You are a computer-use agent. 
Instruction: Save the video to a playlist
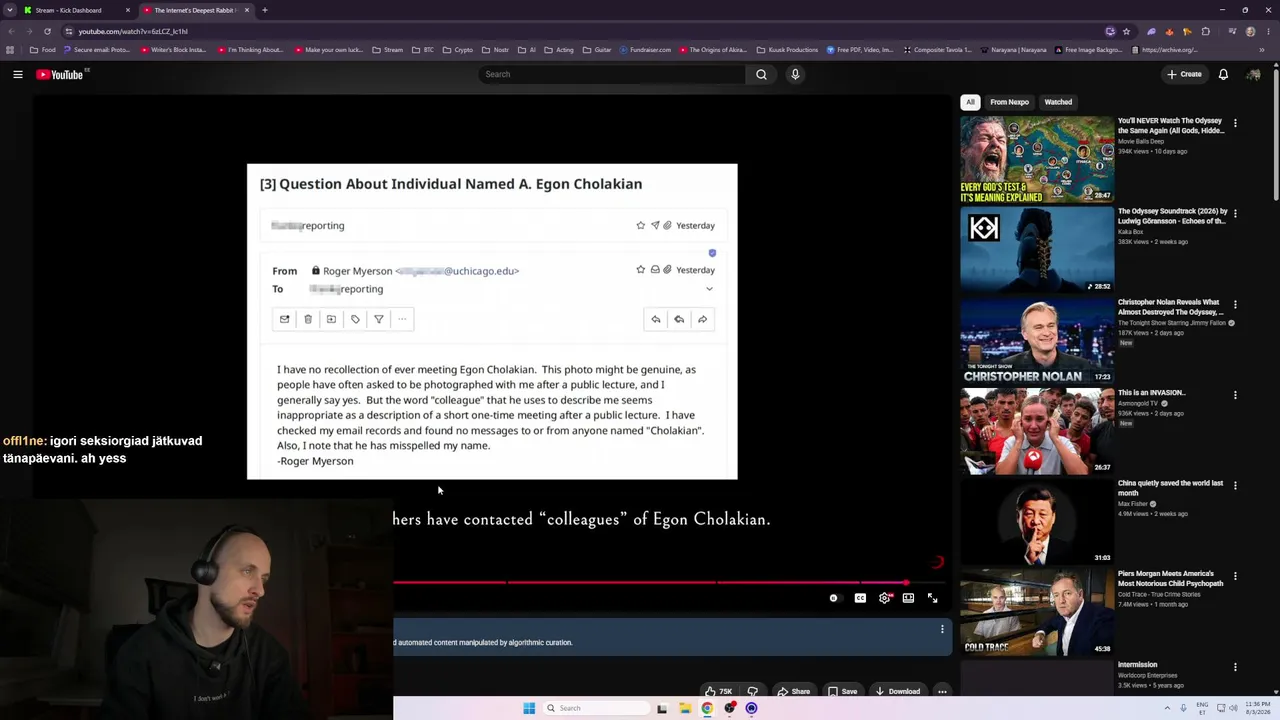point(842,691)
